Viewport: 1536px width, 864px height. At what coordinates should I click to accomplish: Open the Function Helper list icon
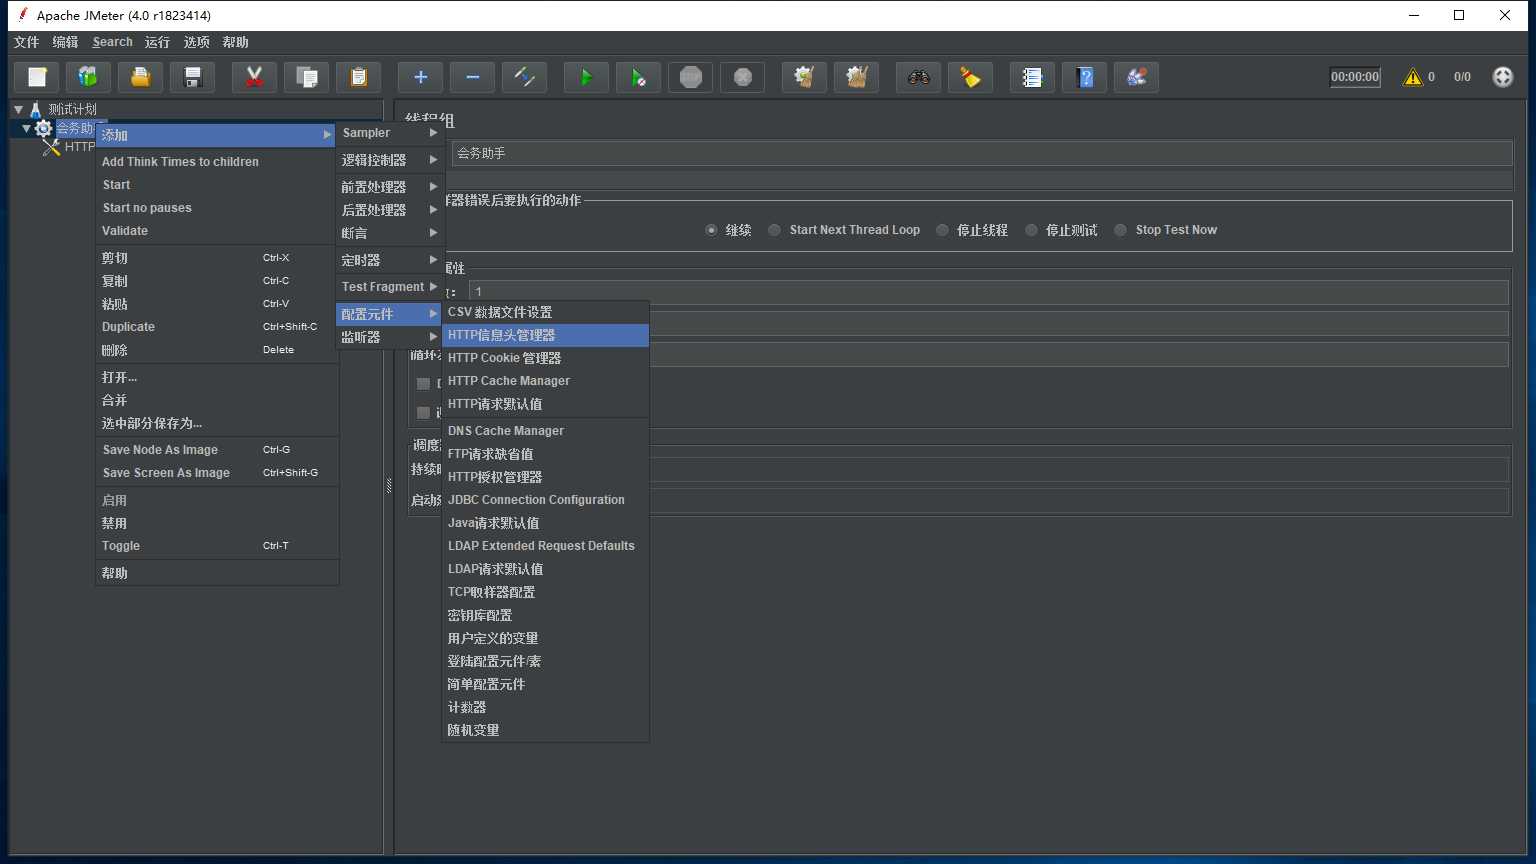[1033, 77]
